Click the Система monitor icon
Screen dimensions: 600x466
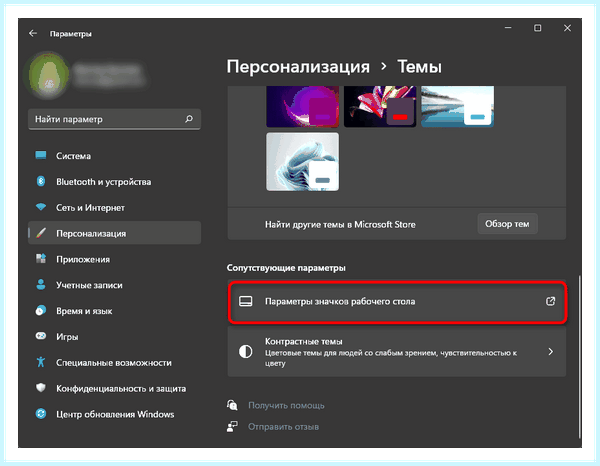pos(41,155)
